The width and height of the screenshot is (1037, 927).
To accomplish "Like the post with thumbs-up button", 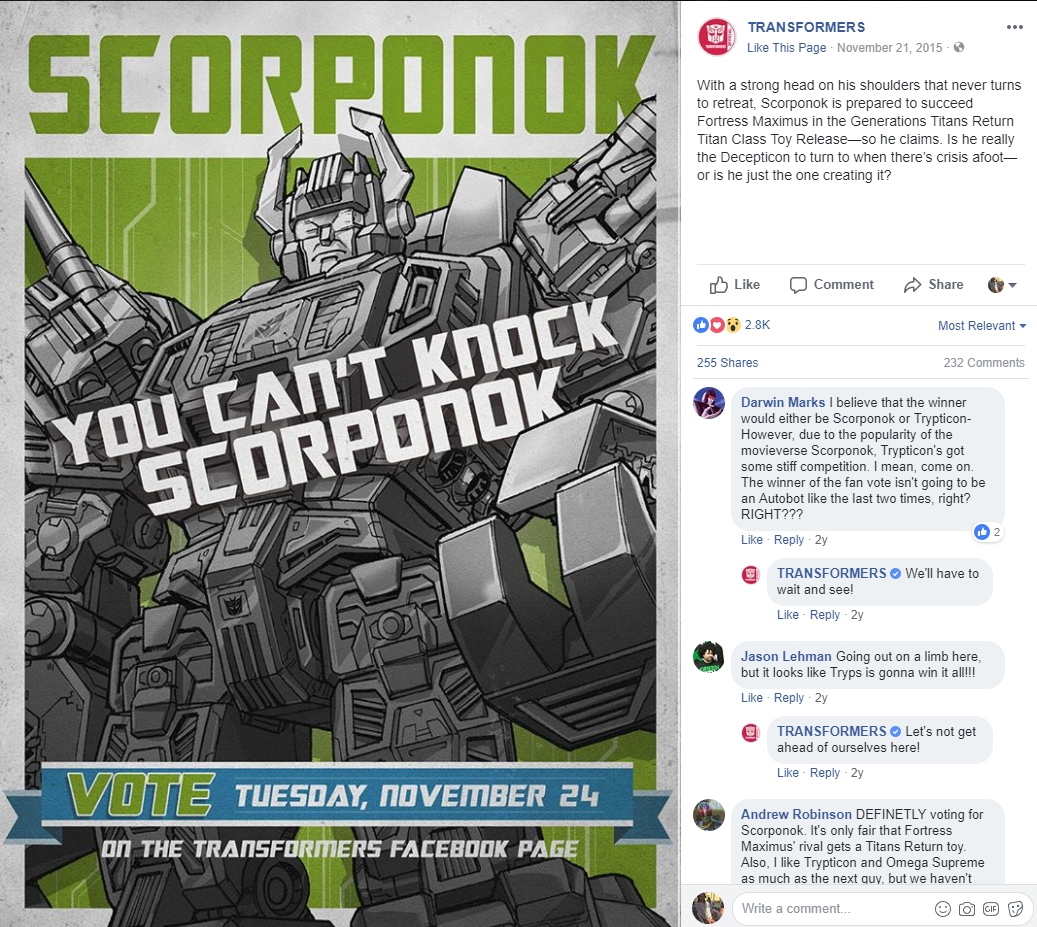I will coord(735,285).
